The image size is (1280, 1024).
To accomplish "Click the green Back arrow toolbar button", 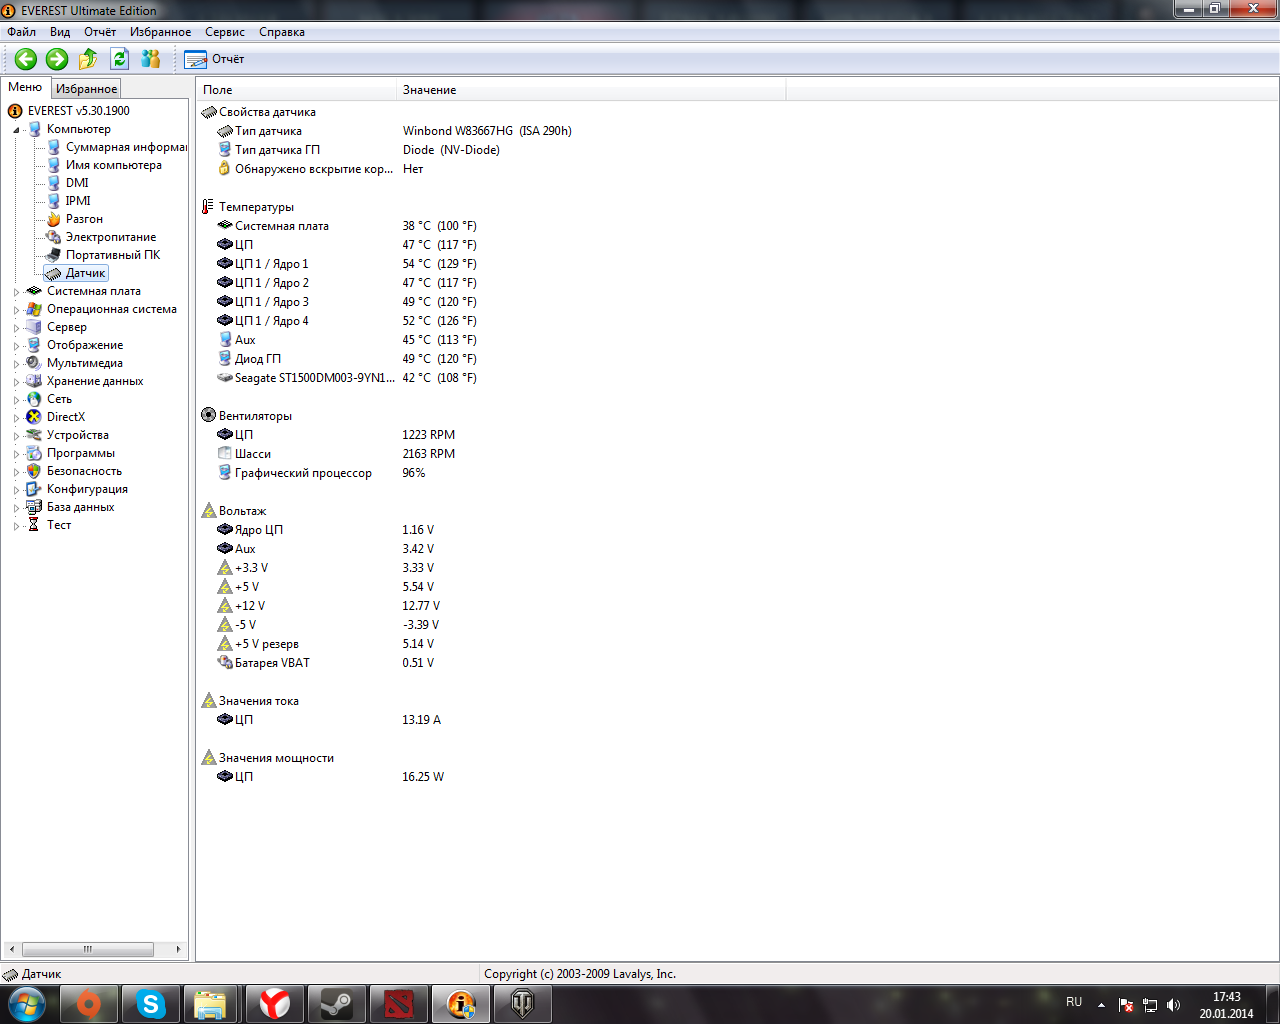I will pyautogui.click(x=26, y=59).
